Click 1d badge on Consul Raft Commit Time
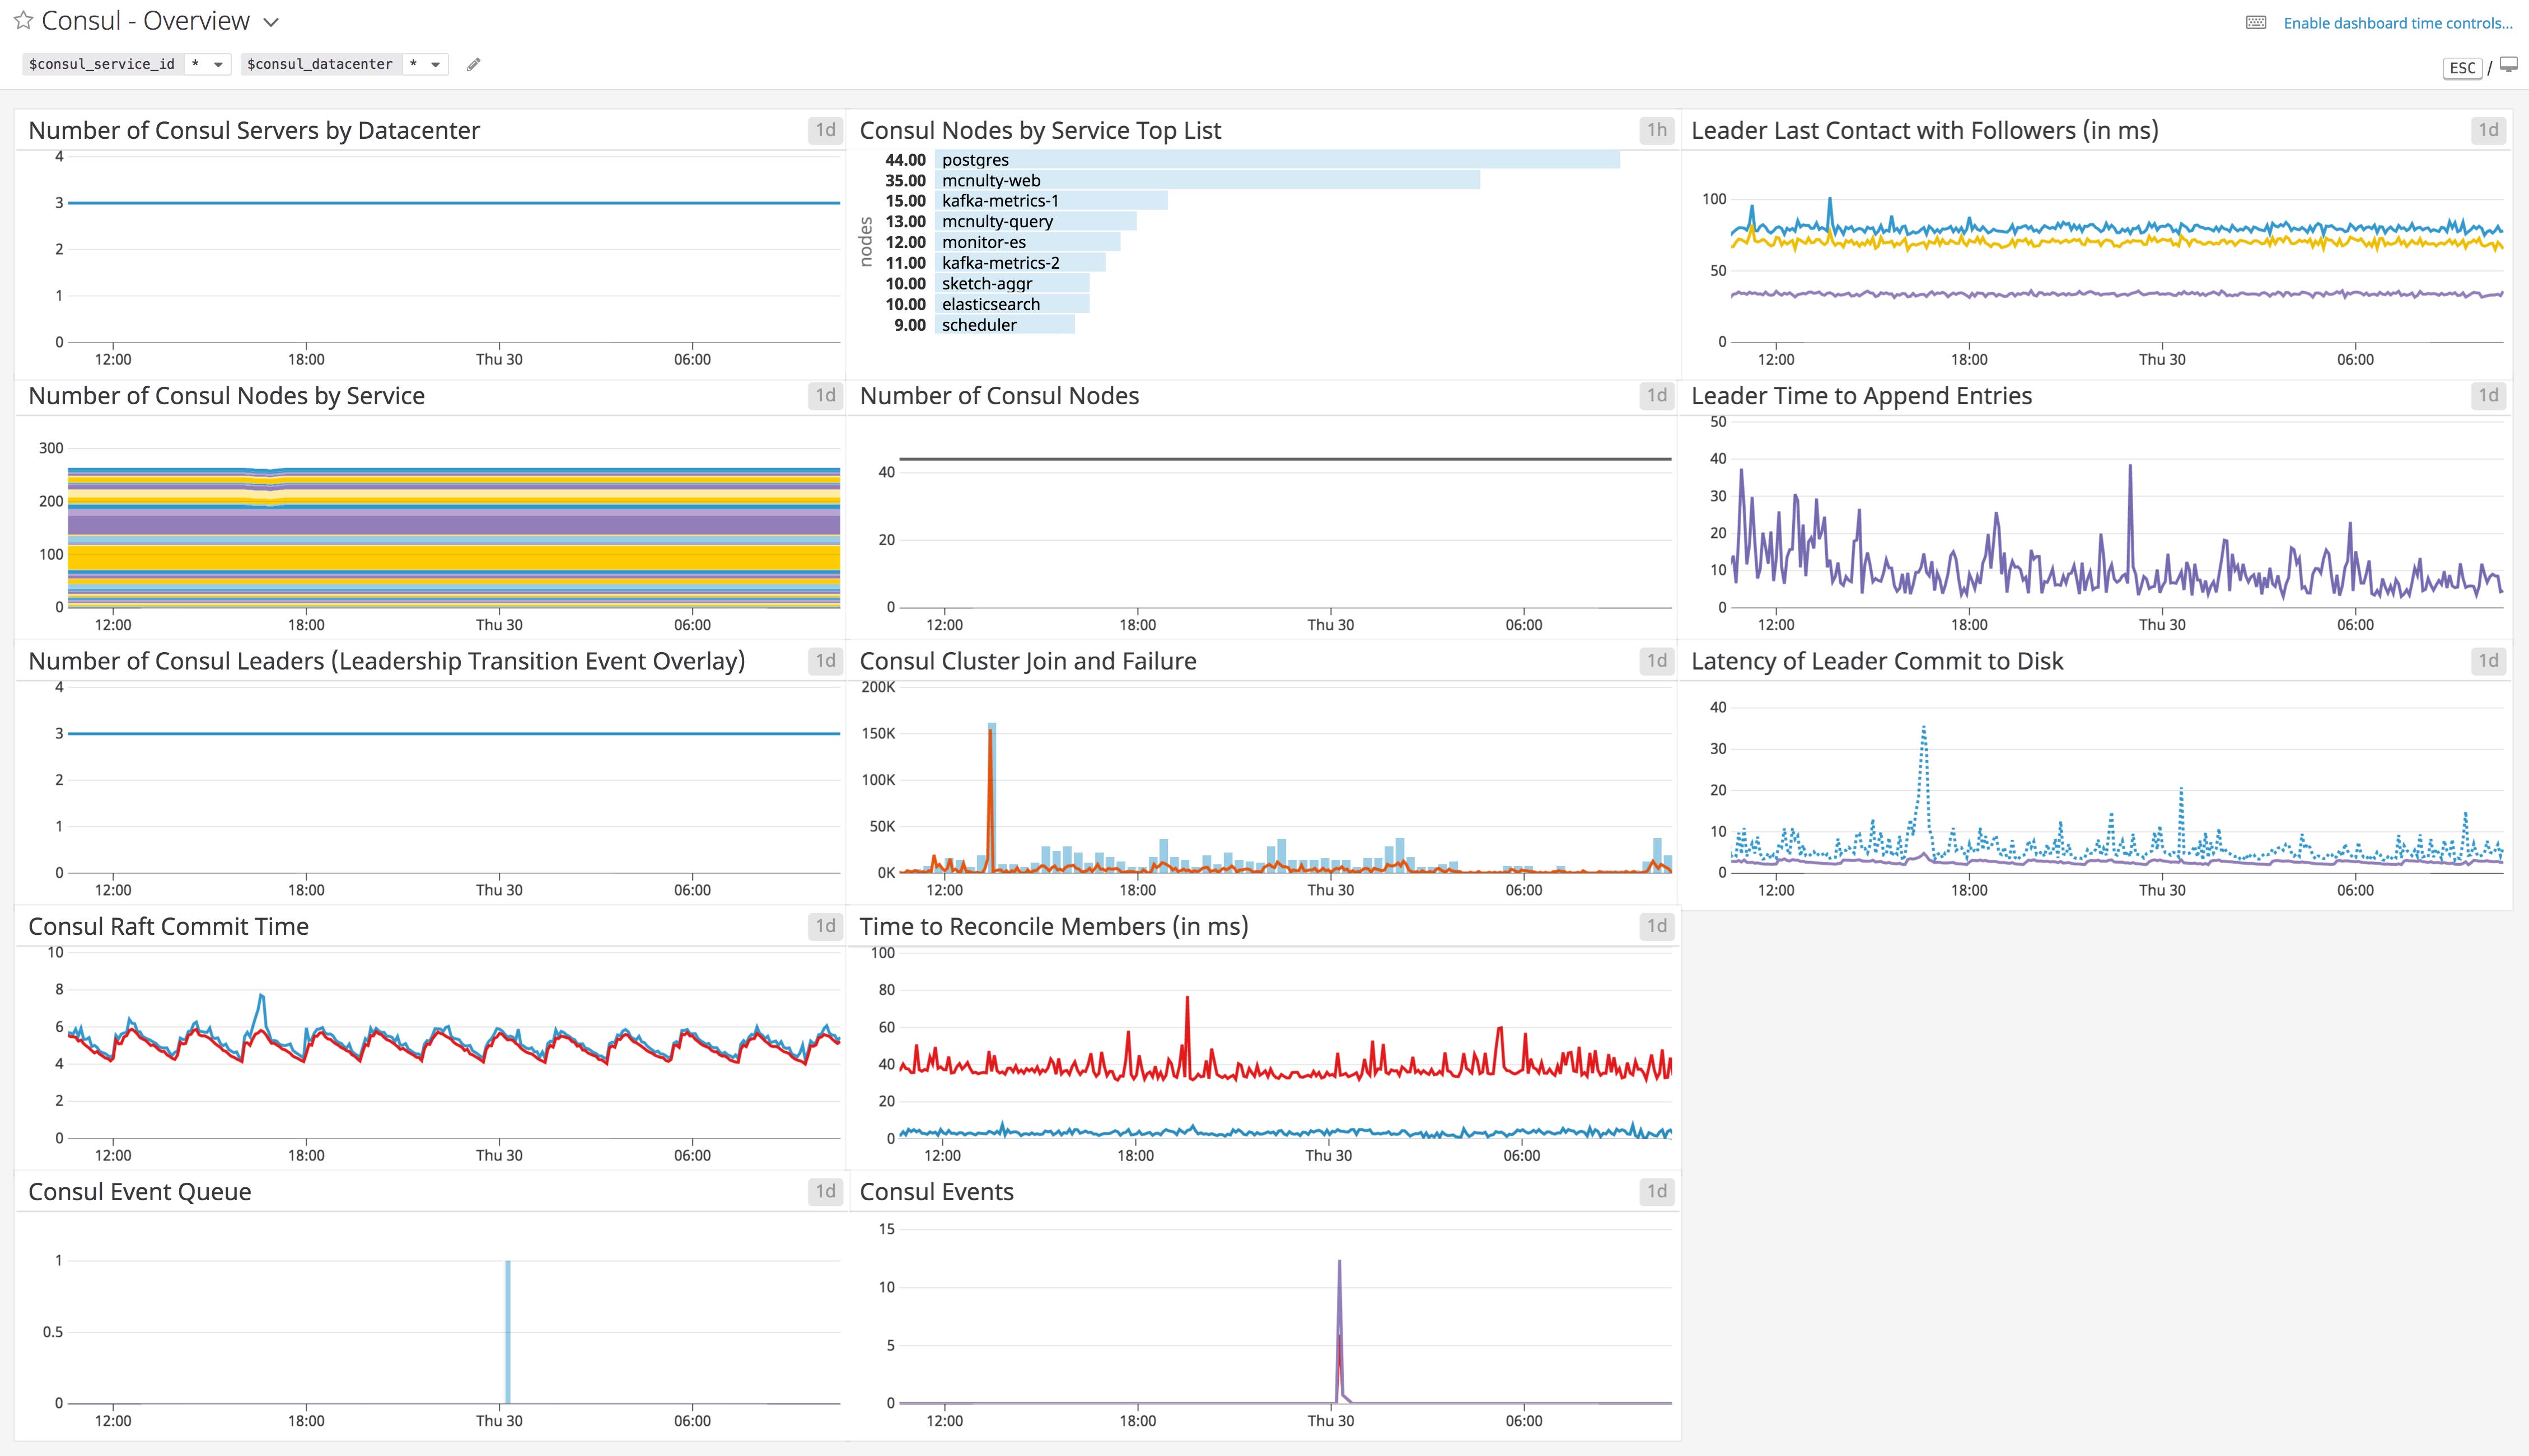This screenshot has width=2529, height=1456. click(825, 926)
